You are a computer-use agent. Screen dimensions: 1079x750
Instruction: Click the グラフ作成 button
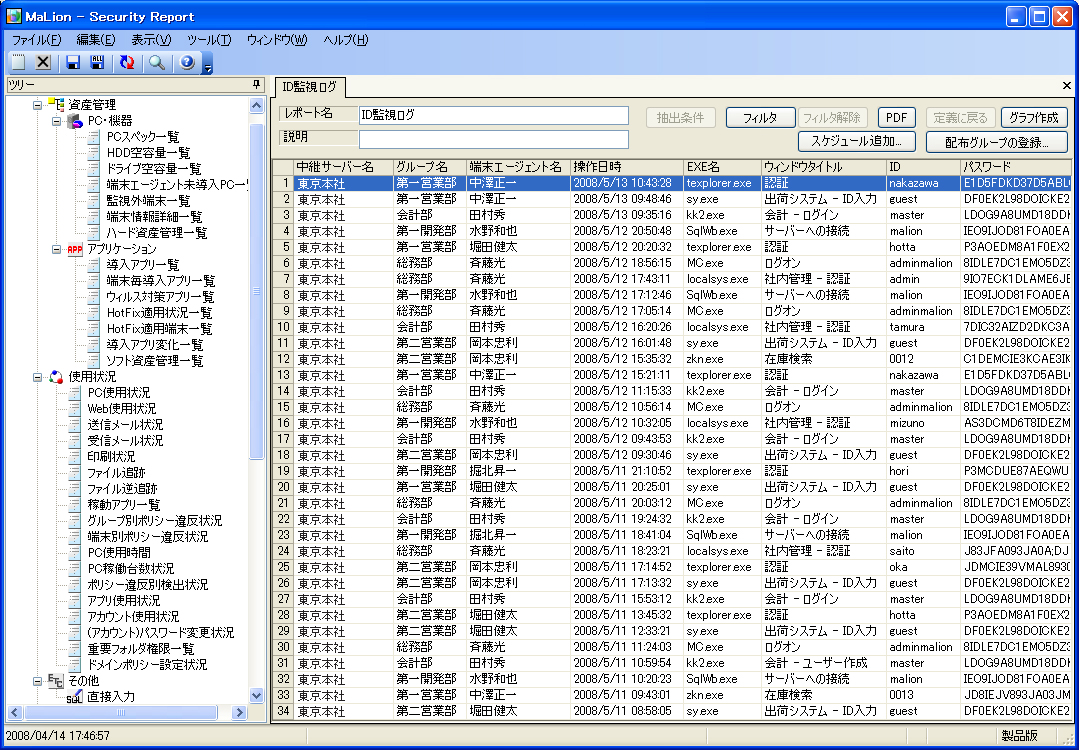tap(1034, 118)
